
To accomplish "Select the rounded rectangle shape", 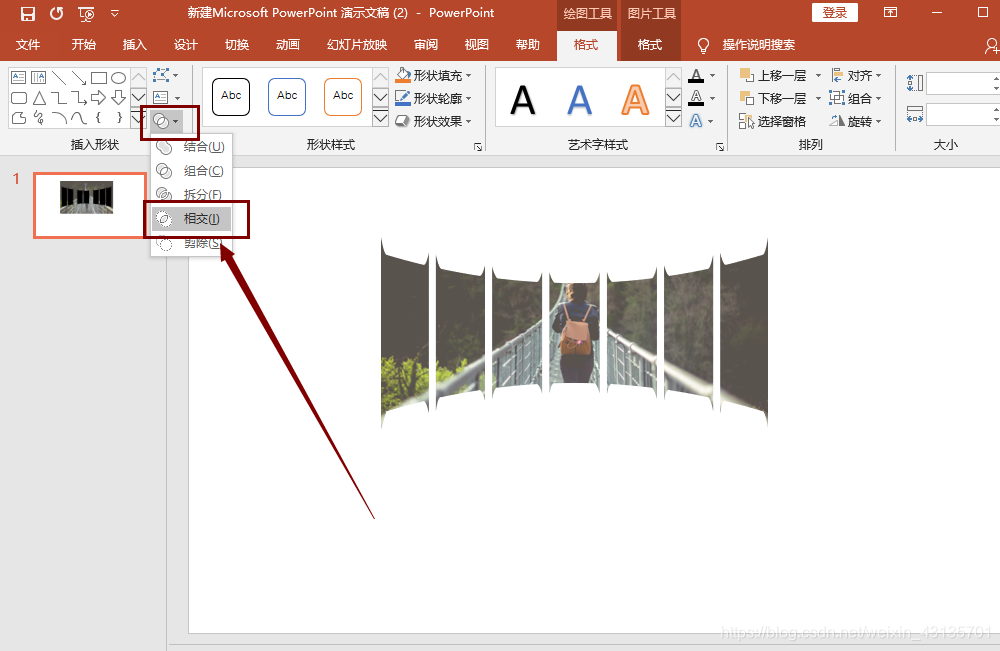I will [18, 98].
